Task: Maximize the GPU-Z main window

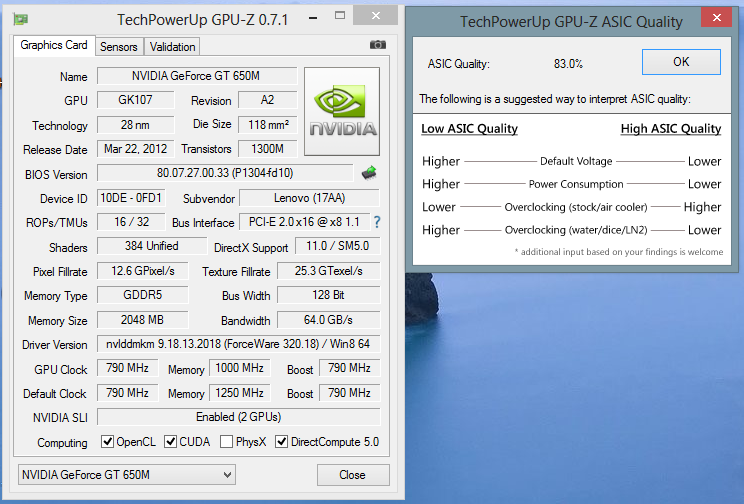Action: coord(340,16)
